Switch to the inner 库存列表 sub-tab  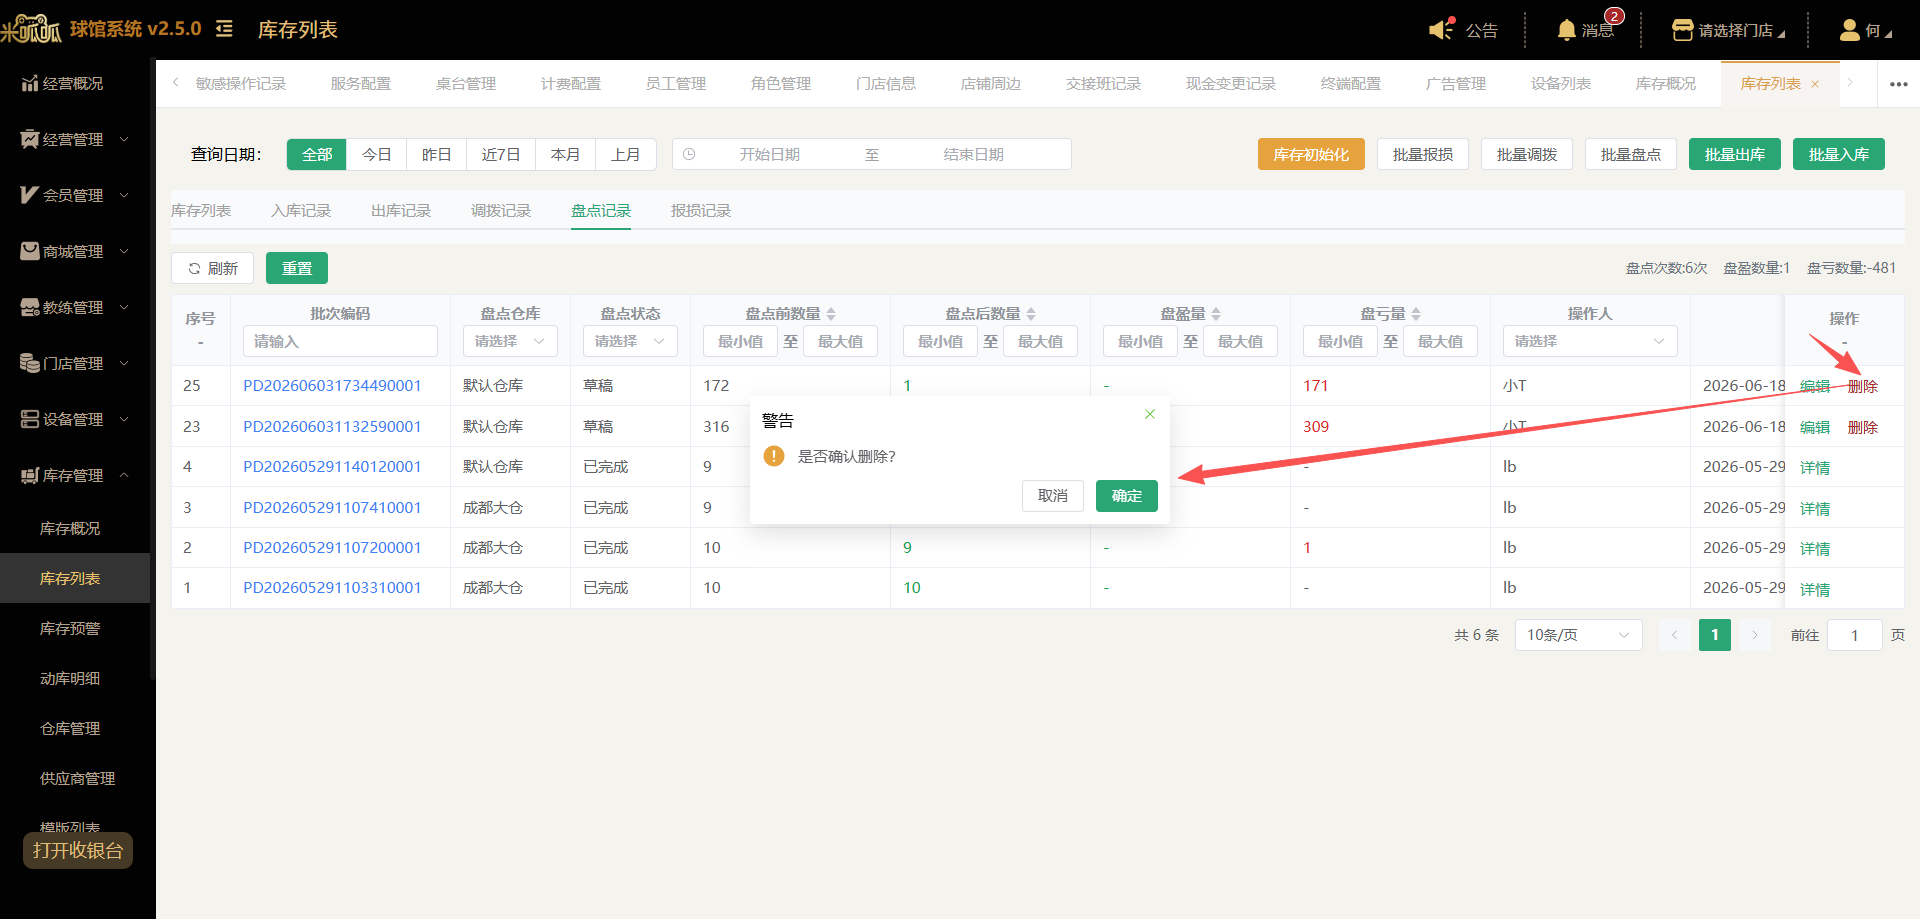point(201,211)
